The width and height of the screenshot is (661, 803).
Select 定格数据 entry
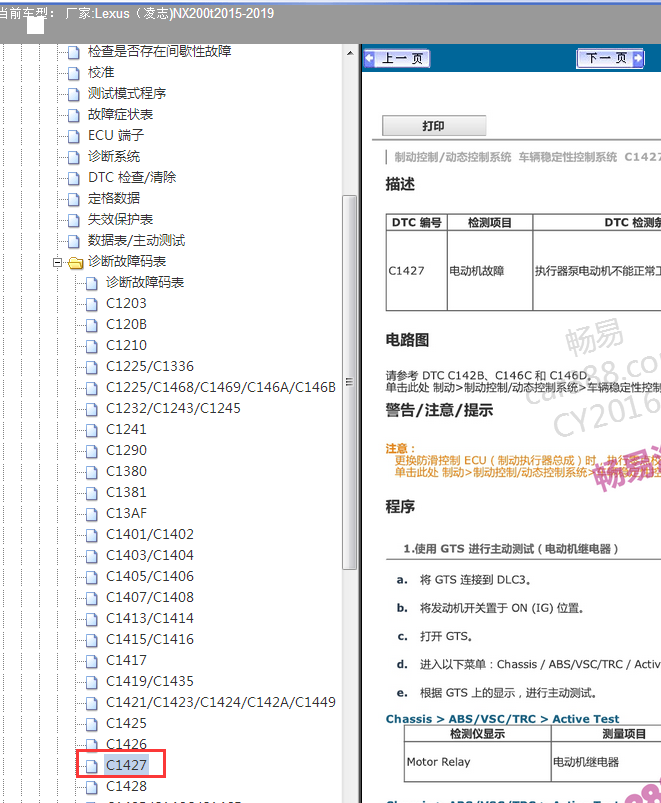[x=114, y=198]
